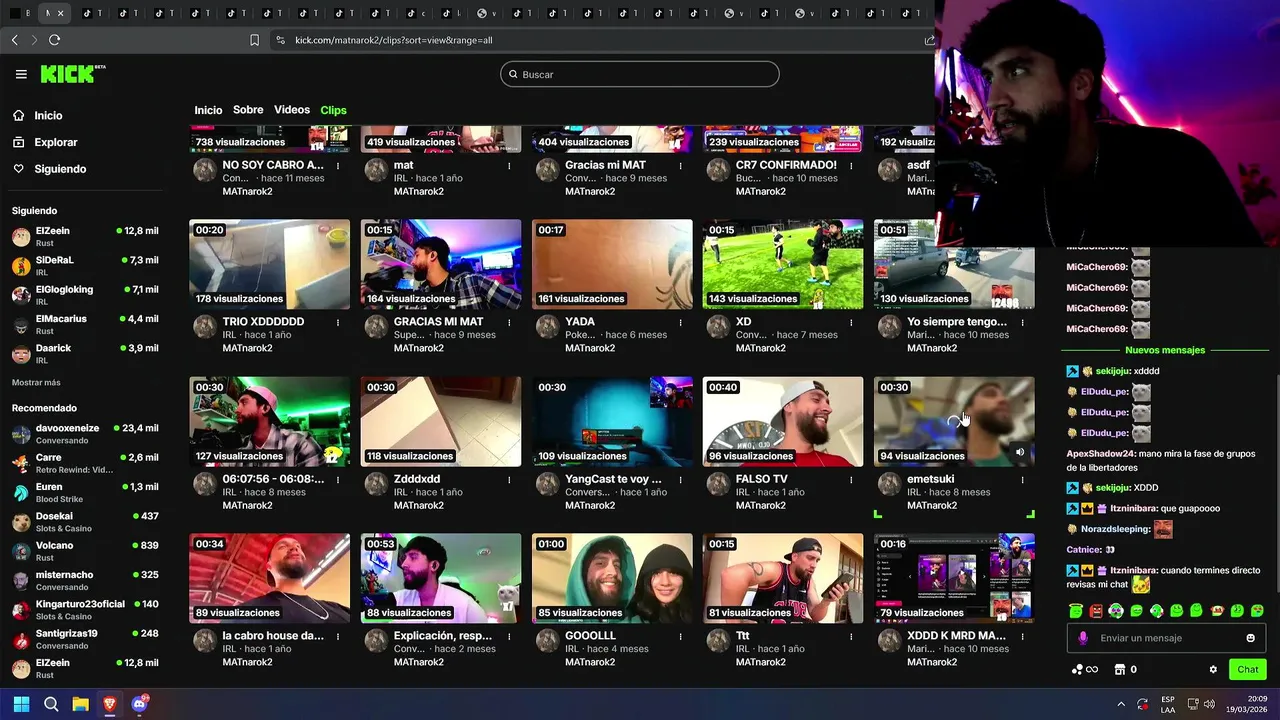Open SiDeRaL channel in the sidebar

[x=85, y=266]
